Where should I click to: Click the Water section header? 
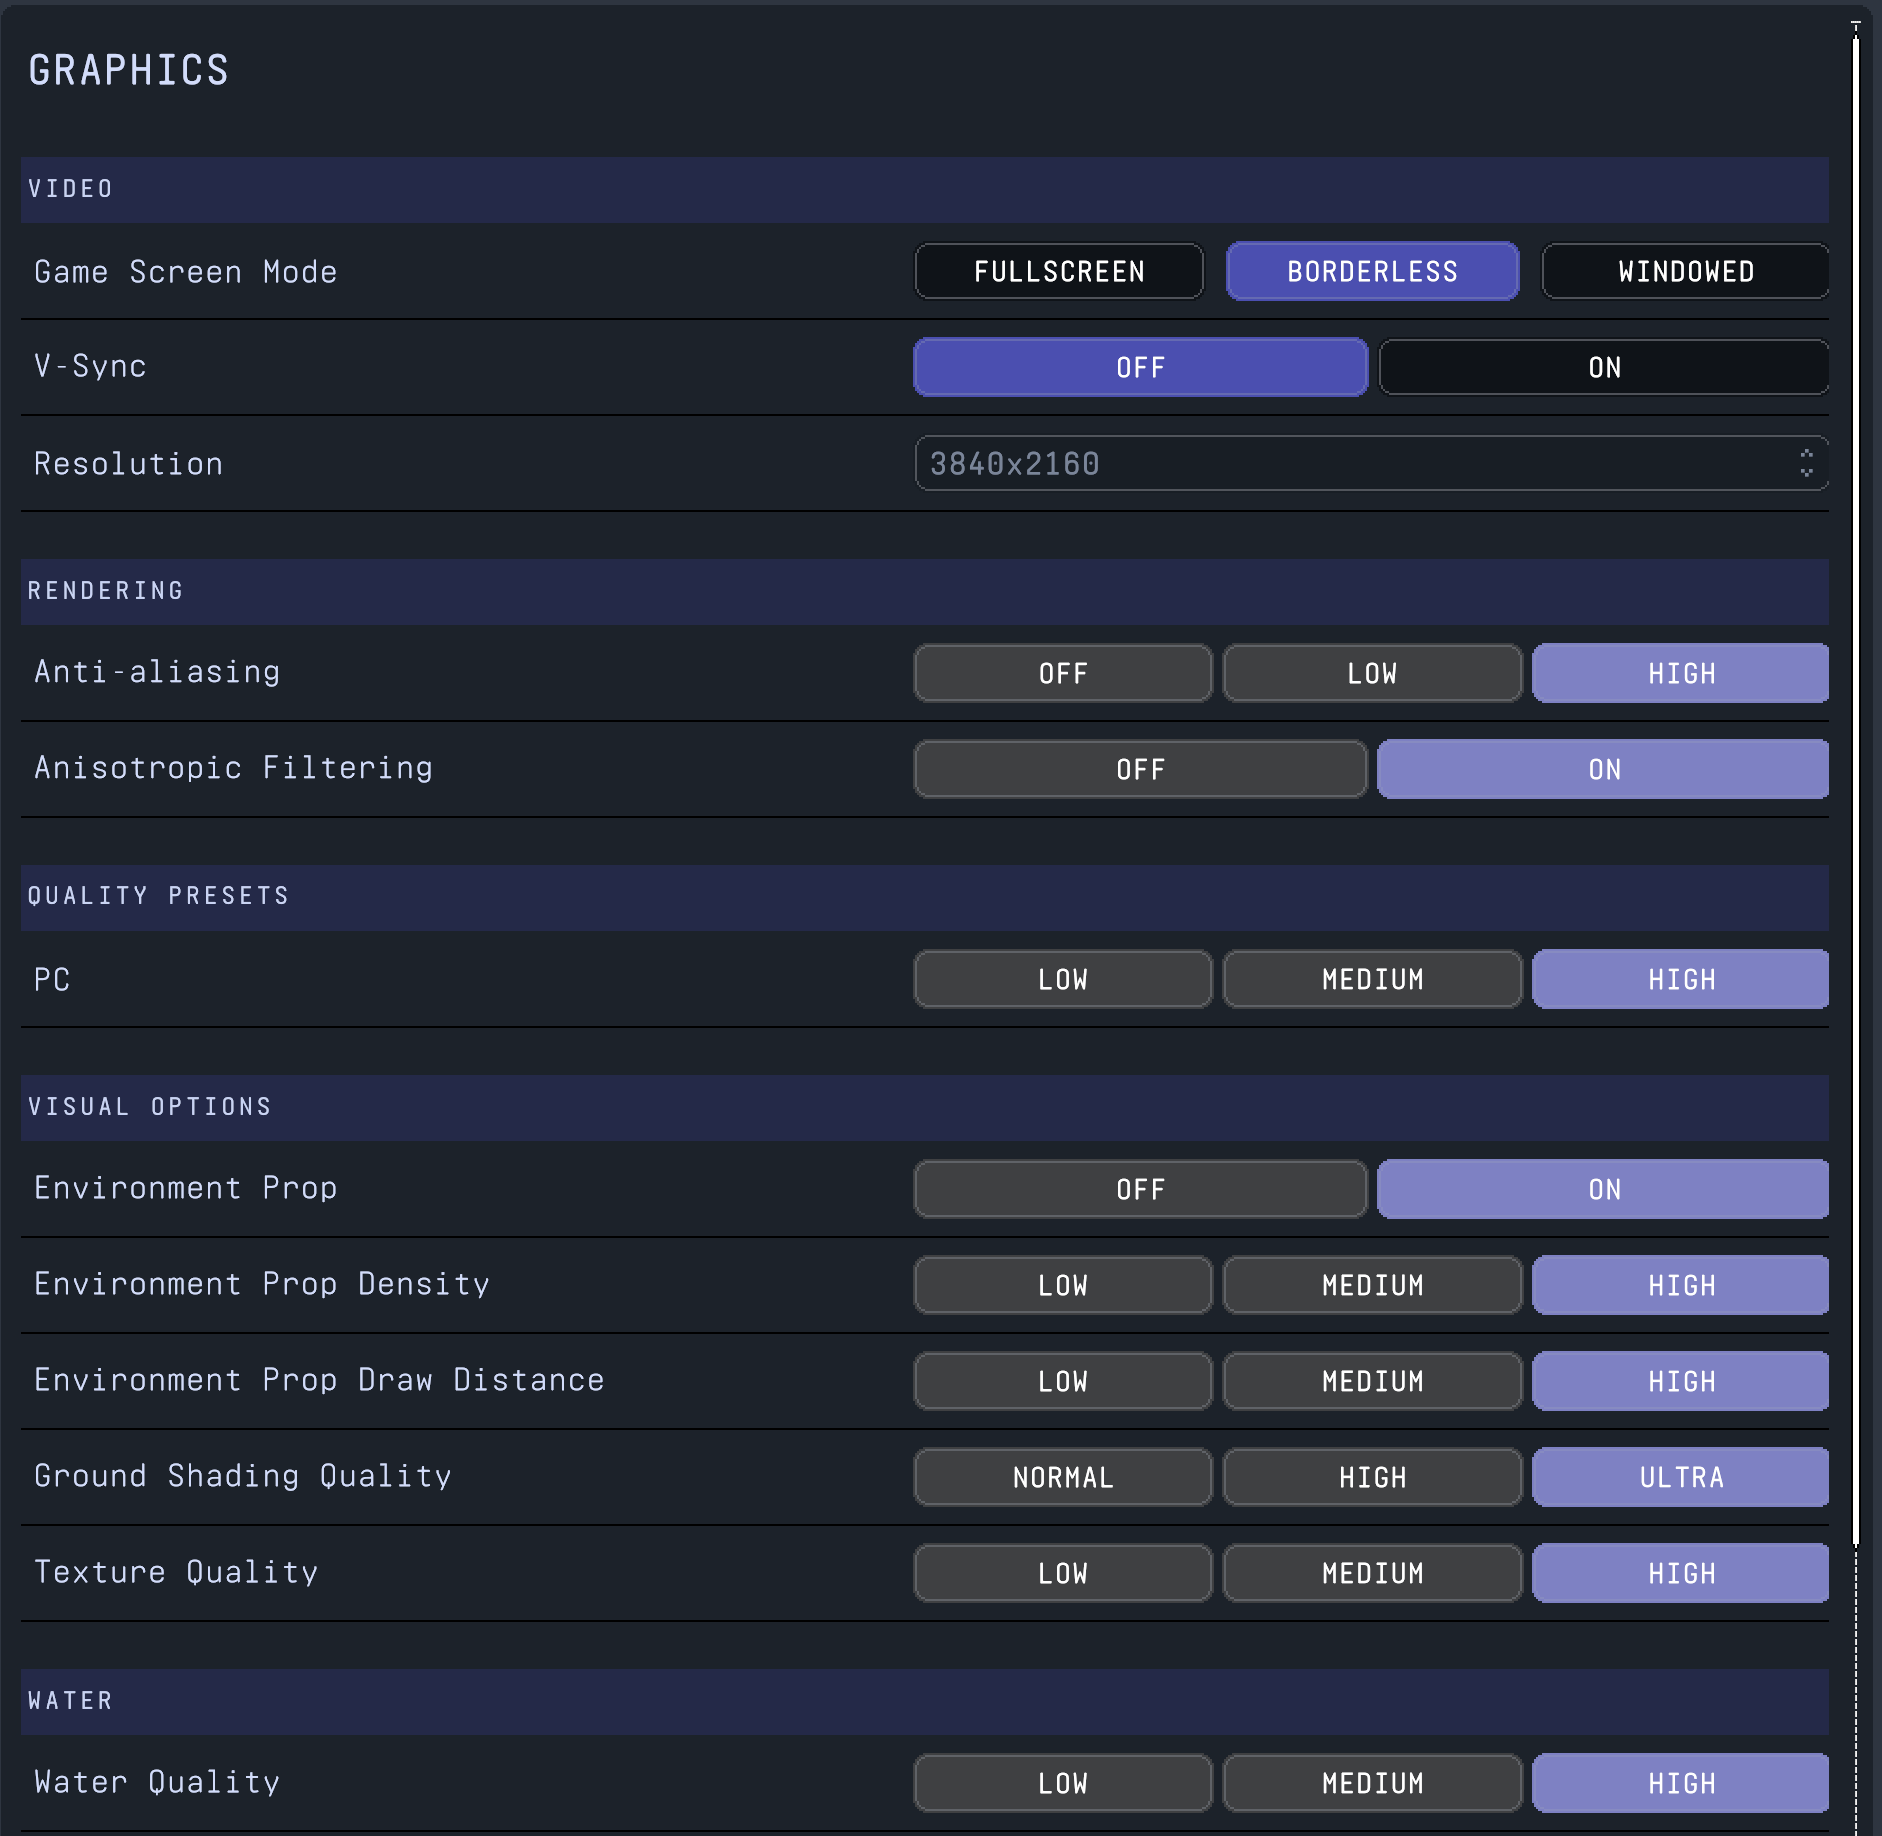925,1701
